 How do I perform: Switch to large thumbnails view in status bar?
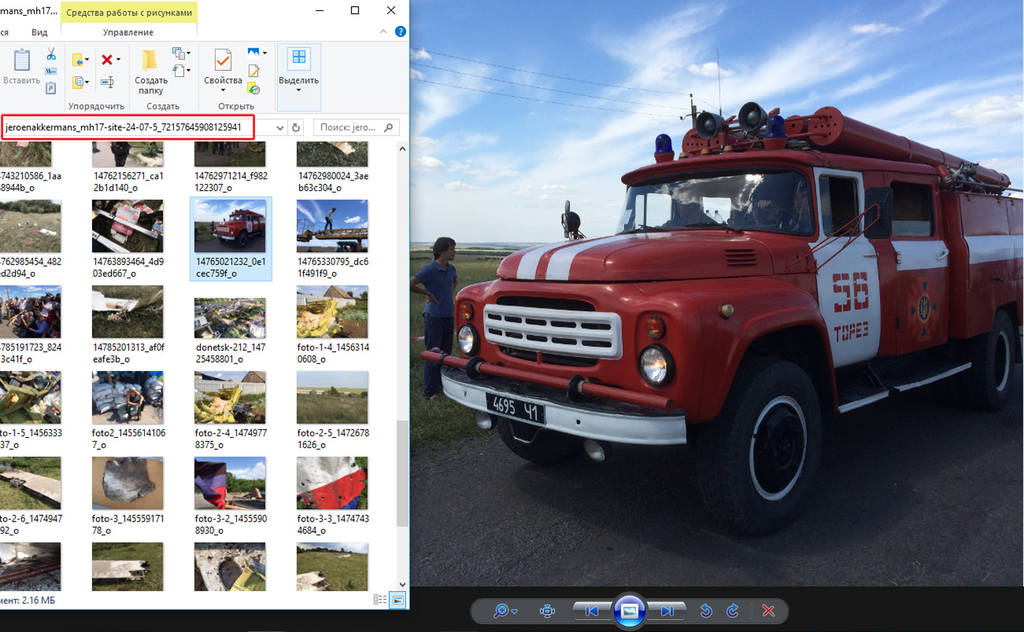[397, 599]
